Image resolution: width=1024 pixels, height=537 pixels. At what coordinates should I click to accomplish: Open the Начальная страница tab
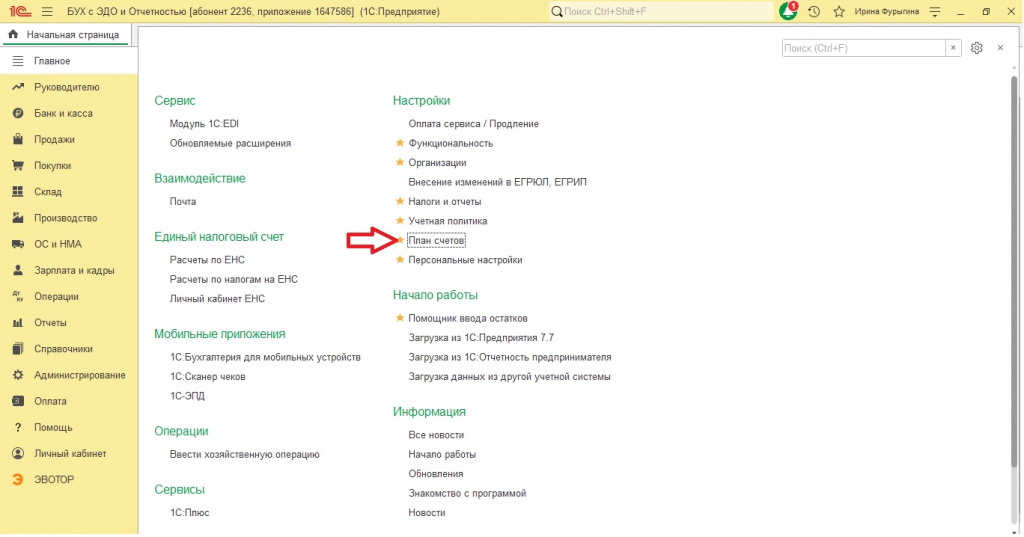point(66,35)
